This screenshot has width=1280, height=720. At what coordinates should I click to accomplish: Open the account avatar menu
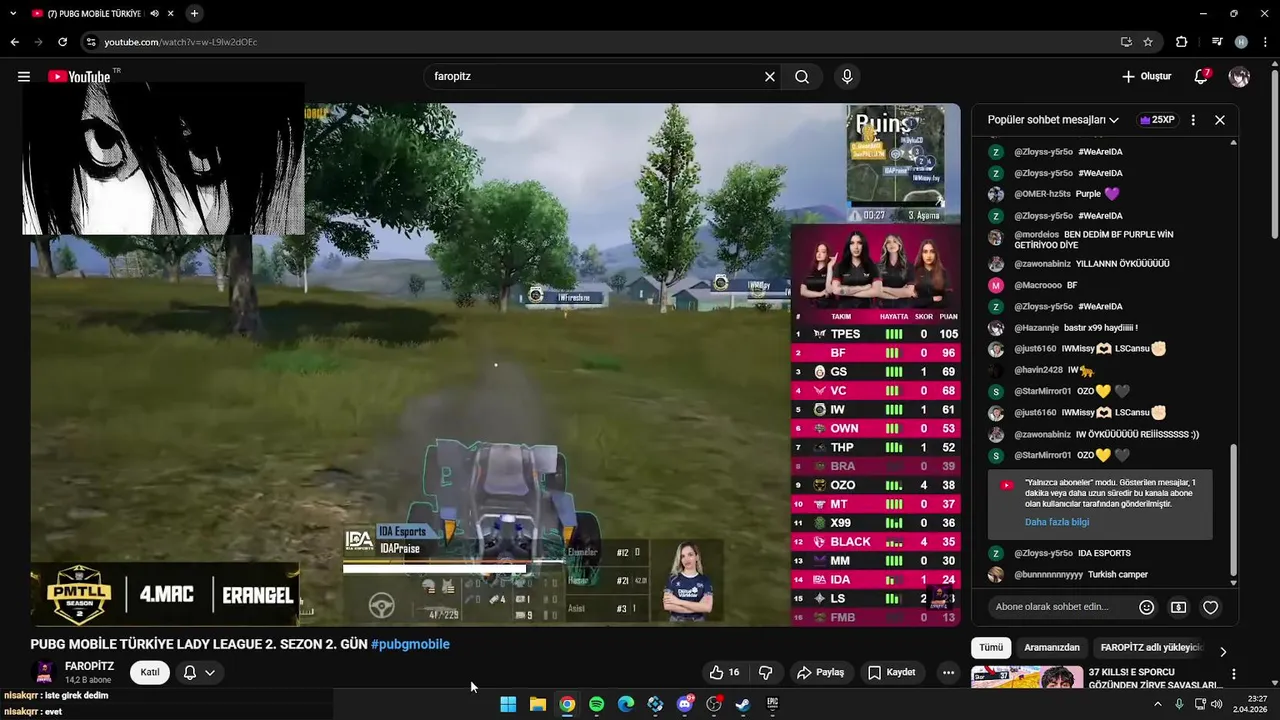point(1239,77)
